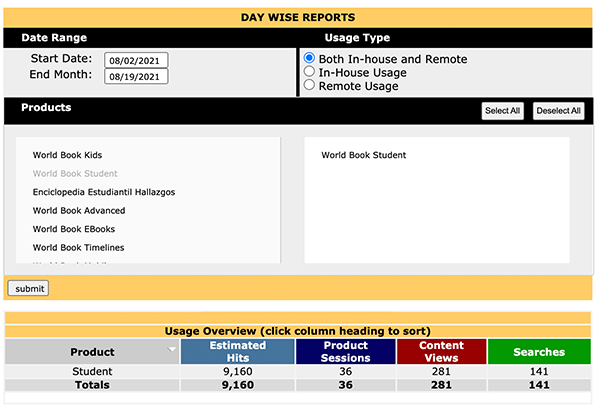The image size is (600, 407).
Task: Click Student row Product Sessions value 36
Action: point(346,371)
